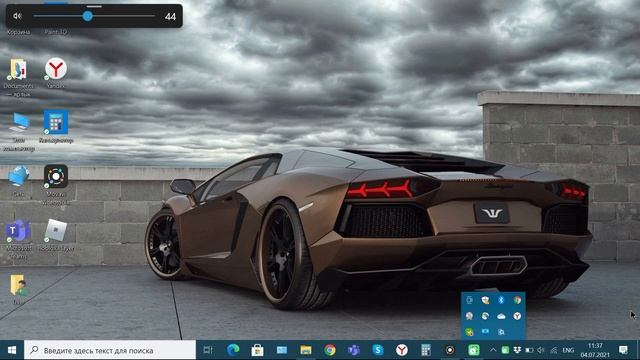Select the Roblox Player desktop shortcut
This screenshot has height=360, width=640.
(x=56, y=235)
